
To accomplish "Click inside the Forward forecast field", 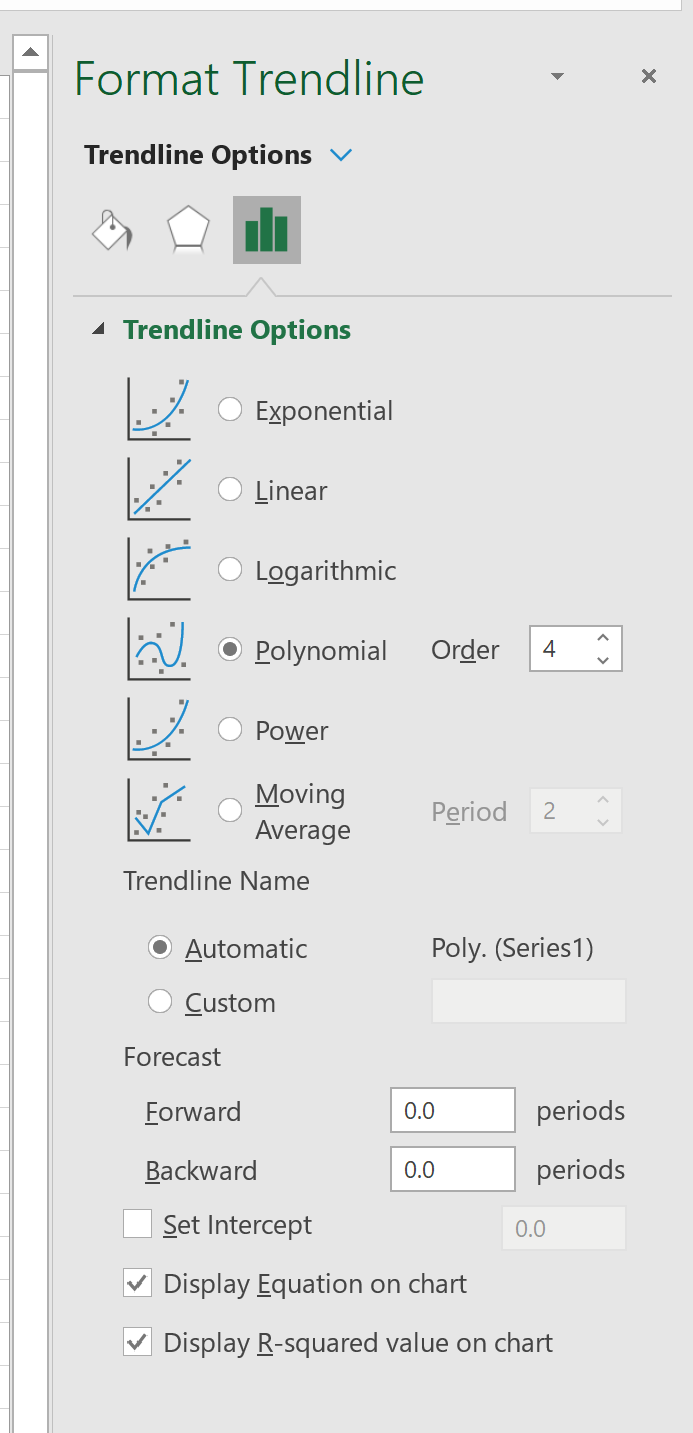I will (452, 1110).
